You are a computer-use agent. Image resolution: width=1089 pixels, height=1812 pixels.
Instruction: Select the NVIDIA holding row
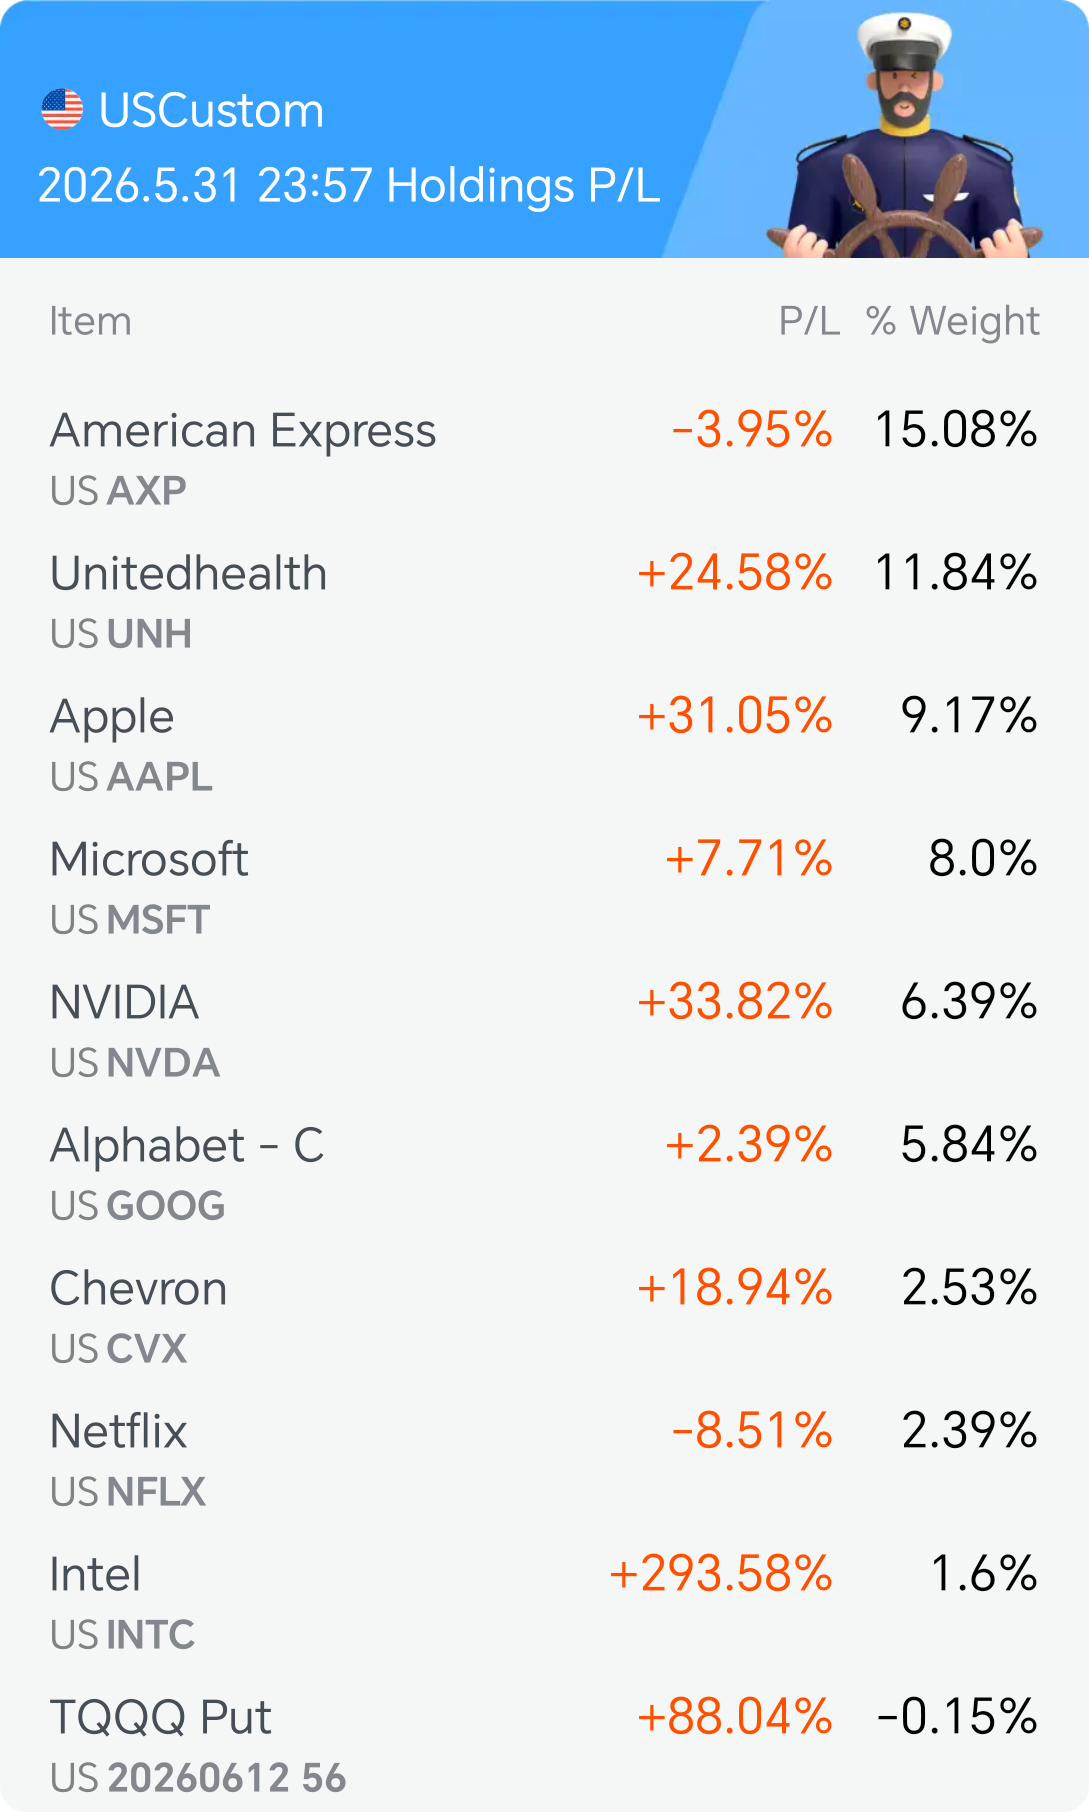pyautogui.click(x=544, y=1031)
